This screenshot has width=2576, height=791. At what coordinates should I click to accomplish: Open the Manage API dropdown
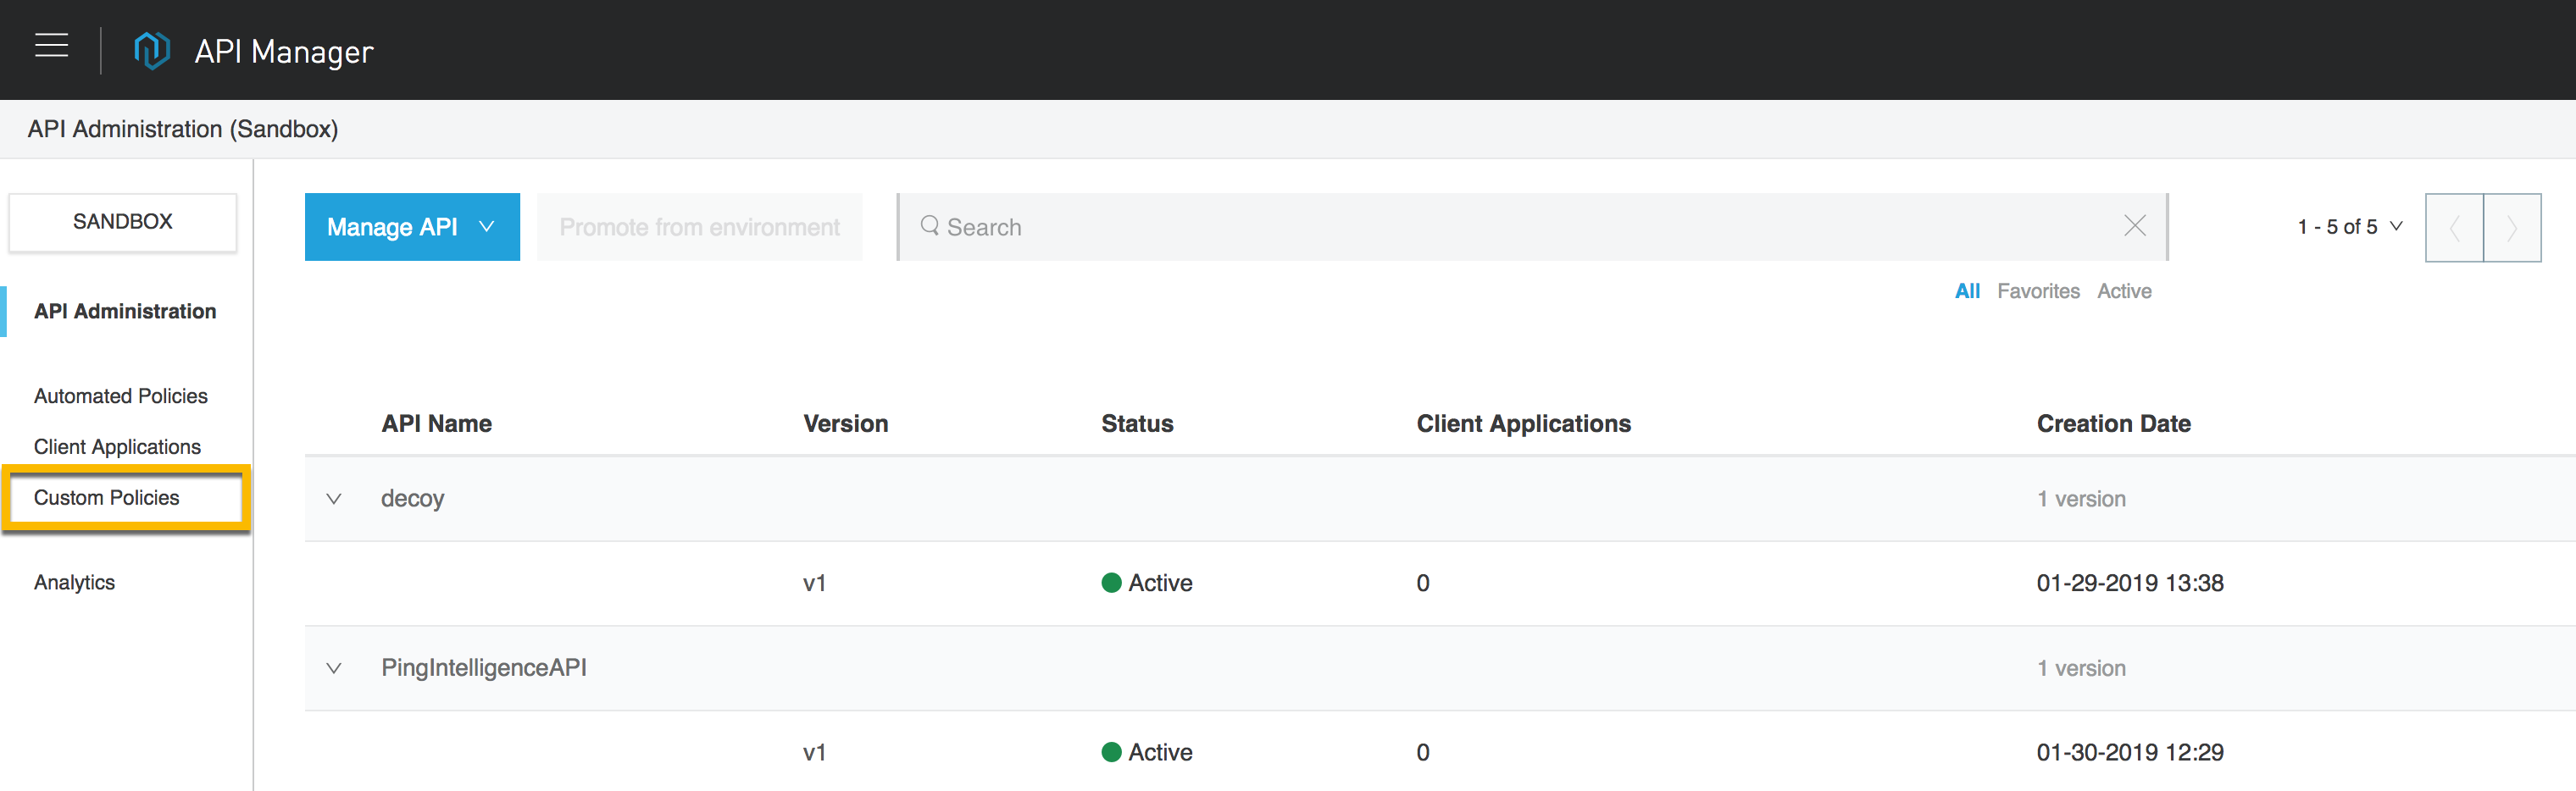coord(412,227)
